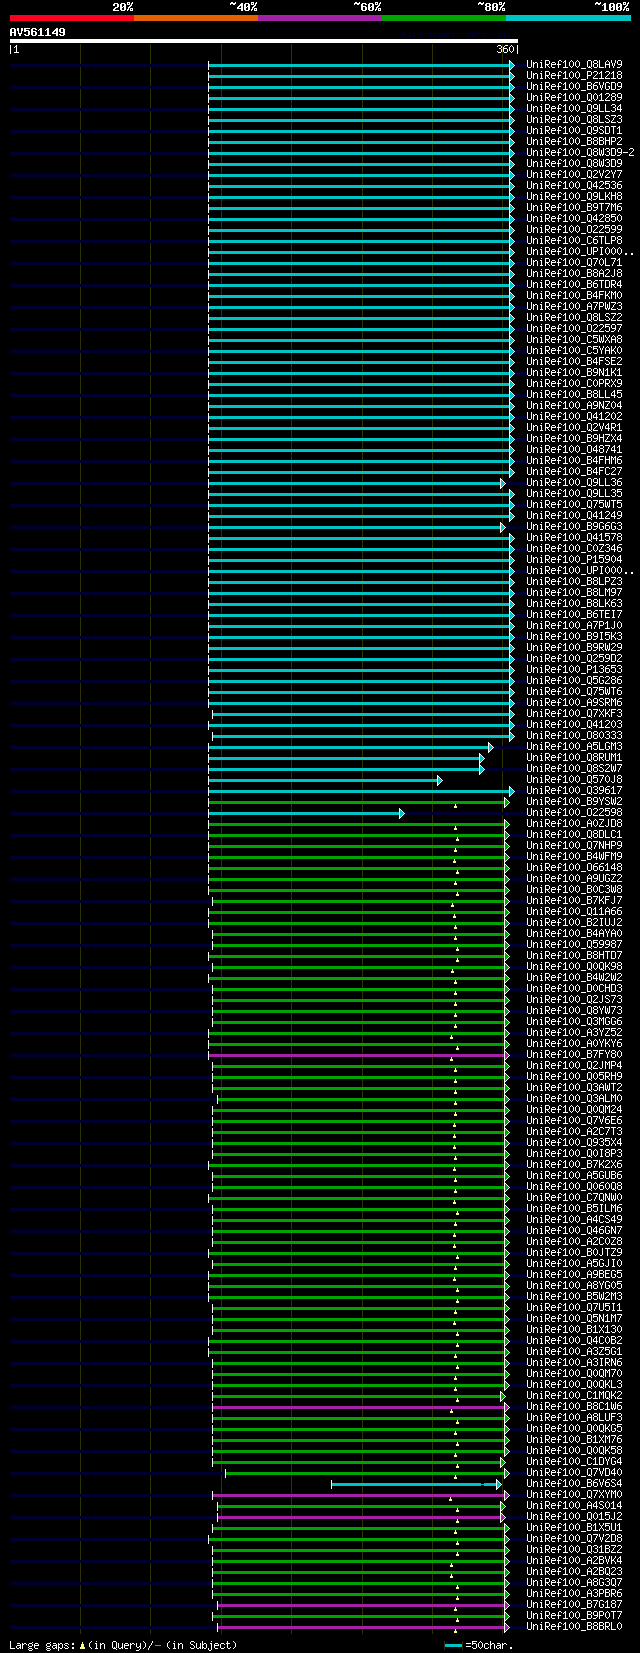Open hit UniRef100_B6V6S4

574,1483
